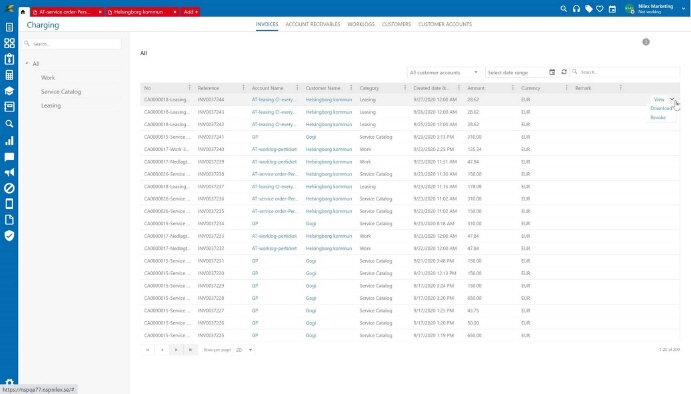The height and width of the screenshot is (394, 691).
Task: Open the Helsingborg kommun customer link in first row
Action: [x=329, y=100]
